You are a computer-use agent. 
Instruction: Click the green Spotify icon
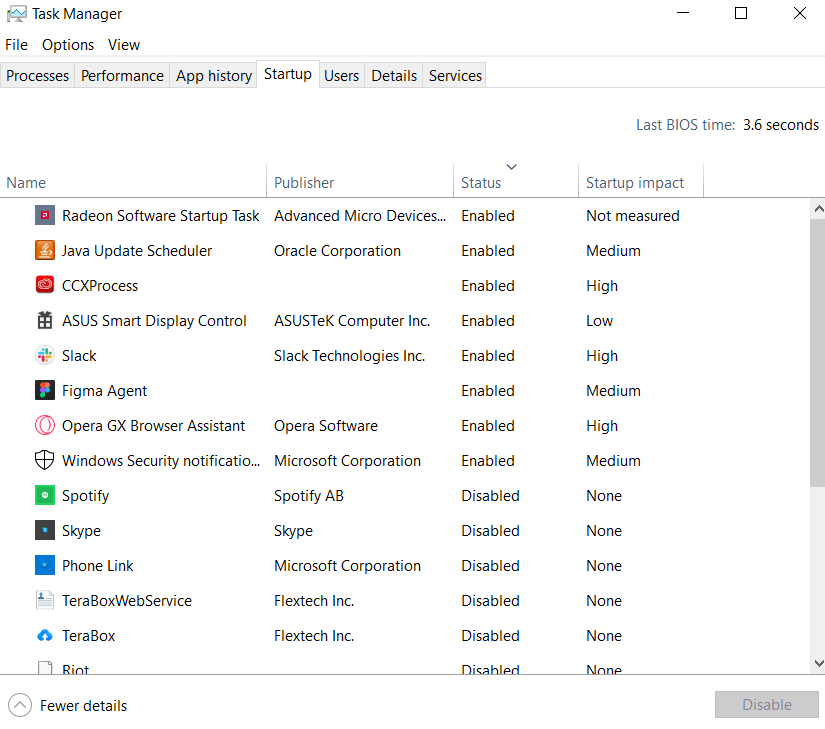click(x=45, y=495)
